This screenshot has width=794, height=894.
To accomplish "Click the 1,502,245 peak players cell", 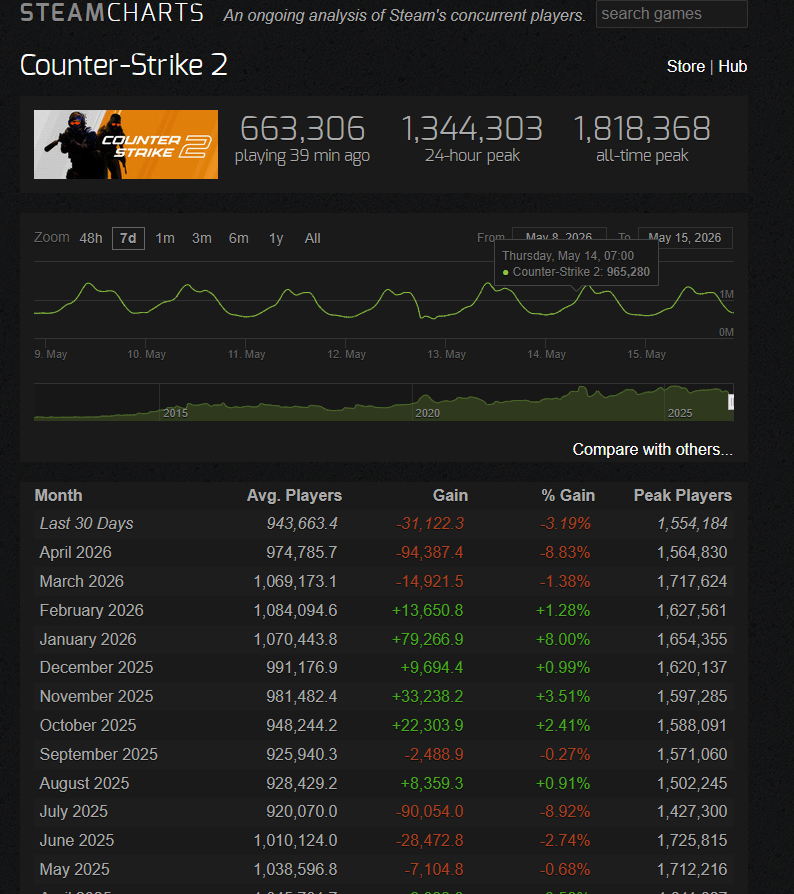I will 692,784.
